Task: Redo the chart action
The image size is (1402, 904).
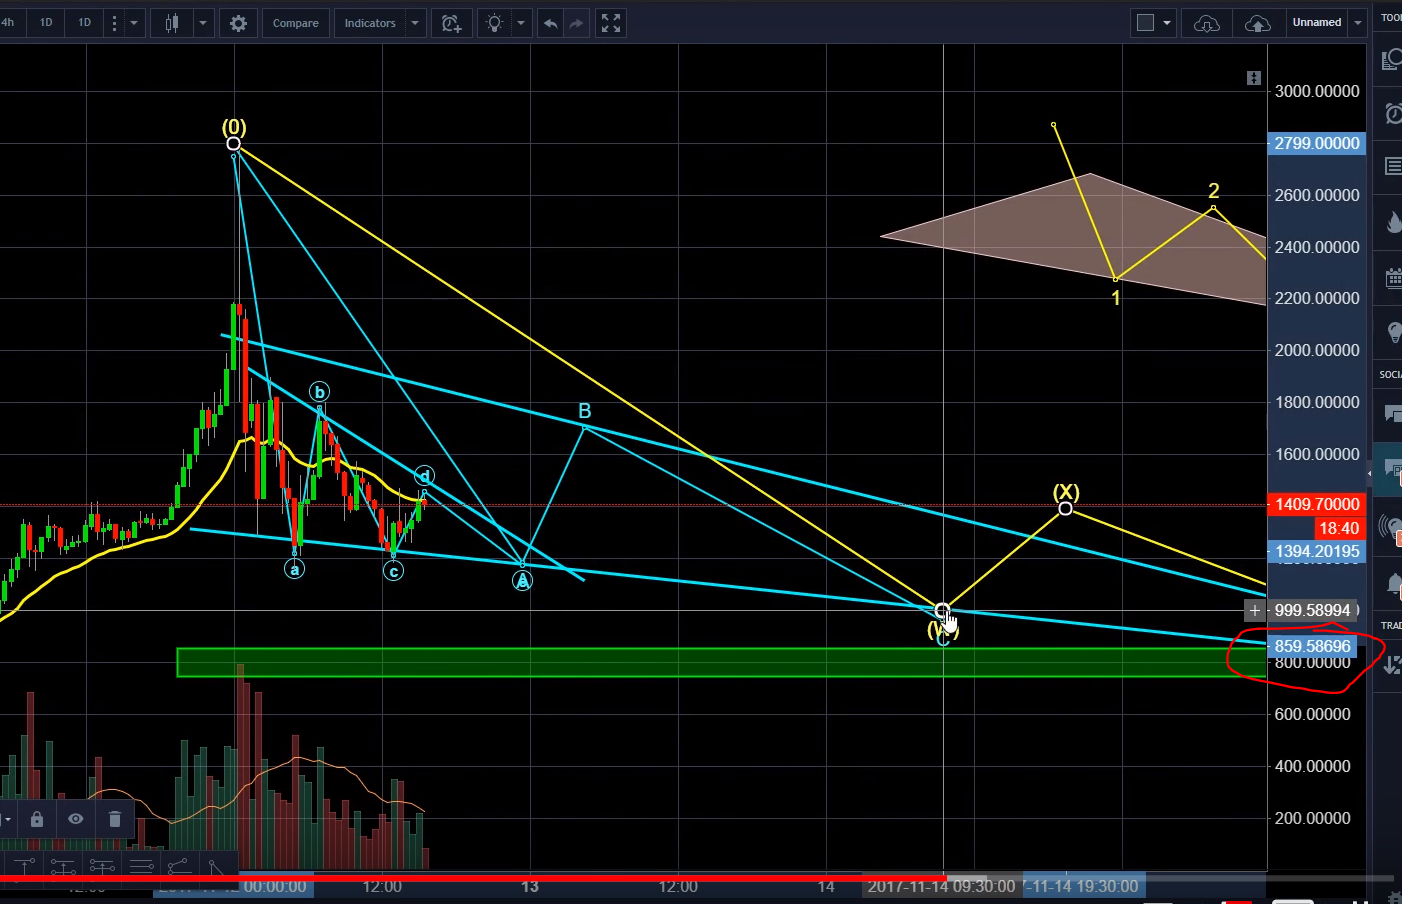Action: [576, 23]
